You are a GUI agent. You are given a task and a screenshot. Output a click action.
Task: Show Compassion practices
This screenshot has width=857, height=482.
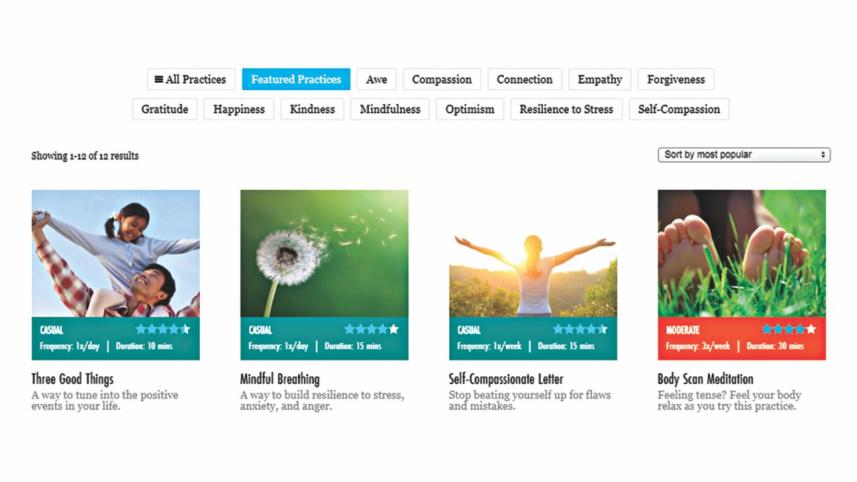pyautogui.click(x=442, y=80)
